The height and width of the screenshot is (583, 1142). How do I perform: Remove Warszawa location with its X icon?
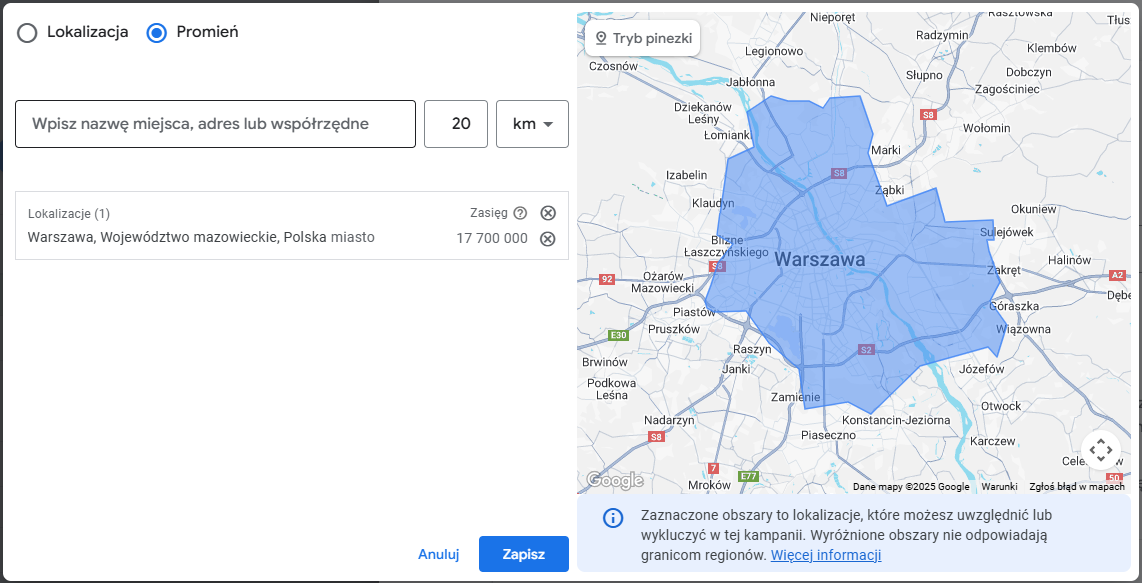pyautogui.click(x=548, y=238)
